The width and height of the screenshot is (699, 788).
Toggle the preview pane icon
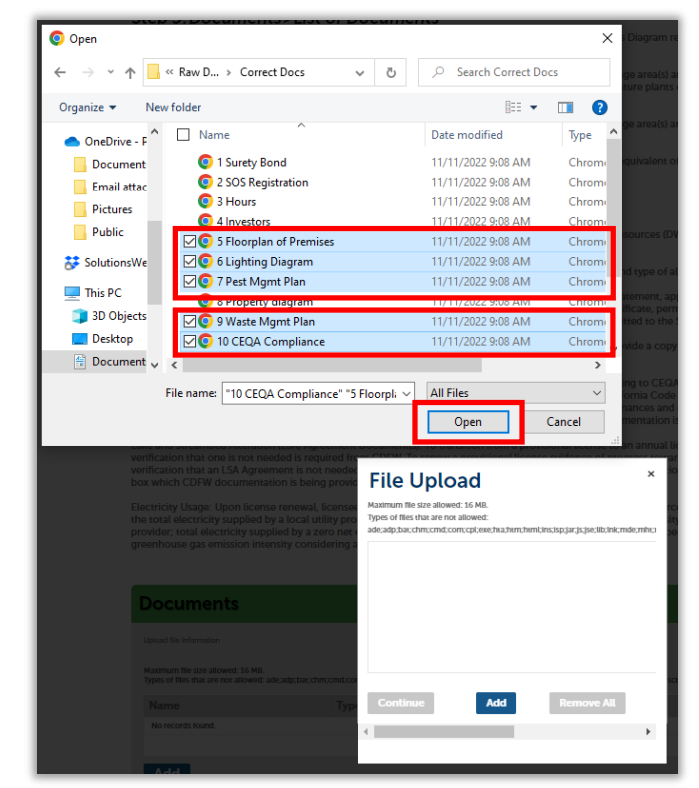pos(565,107)
